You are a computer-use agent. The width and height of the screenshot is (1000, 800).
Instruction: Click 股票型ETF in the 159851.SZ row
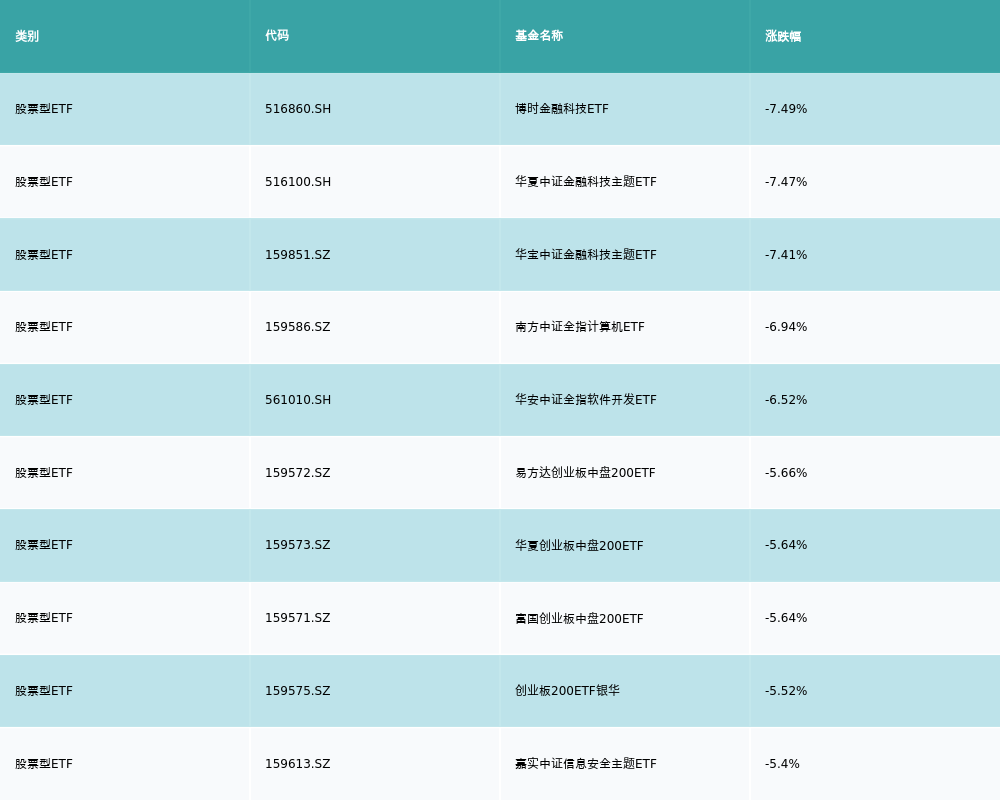(x=44, y=255)
